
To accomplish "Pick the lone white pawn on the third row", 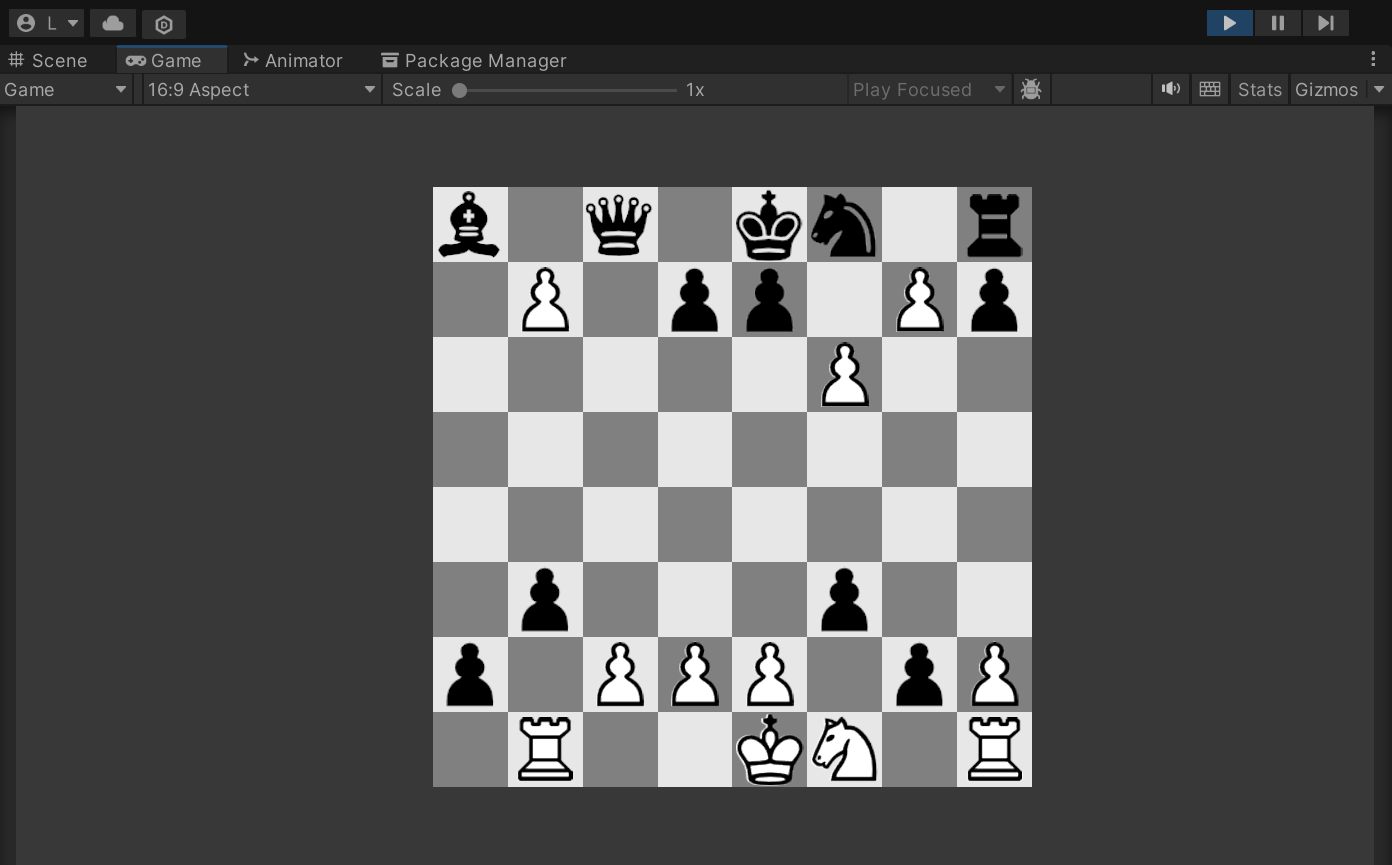I will (844, 375).
